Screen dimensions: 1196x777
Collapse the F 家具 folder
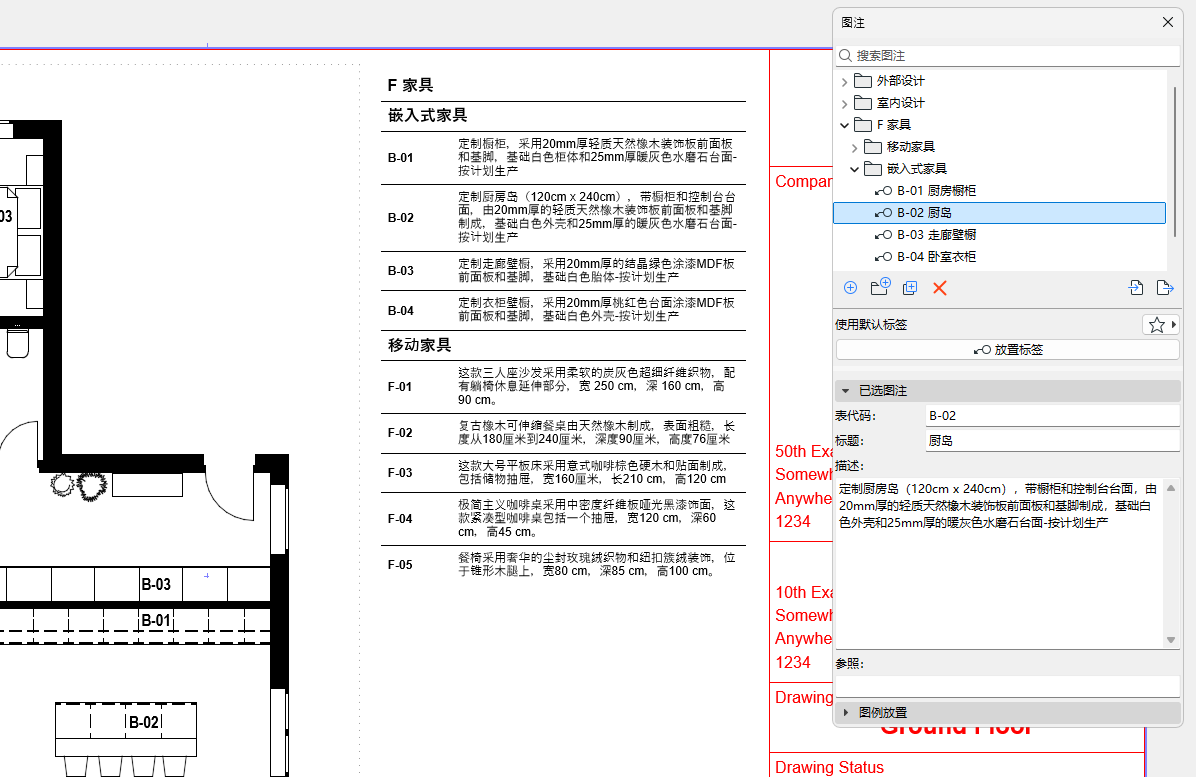point(844,125)
